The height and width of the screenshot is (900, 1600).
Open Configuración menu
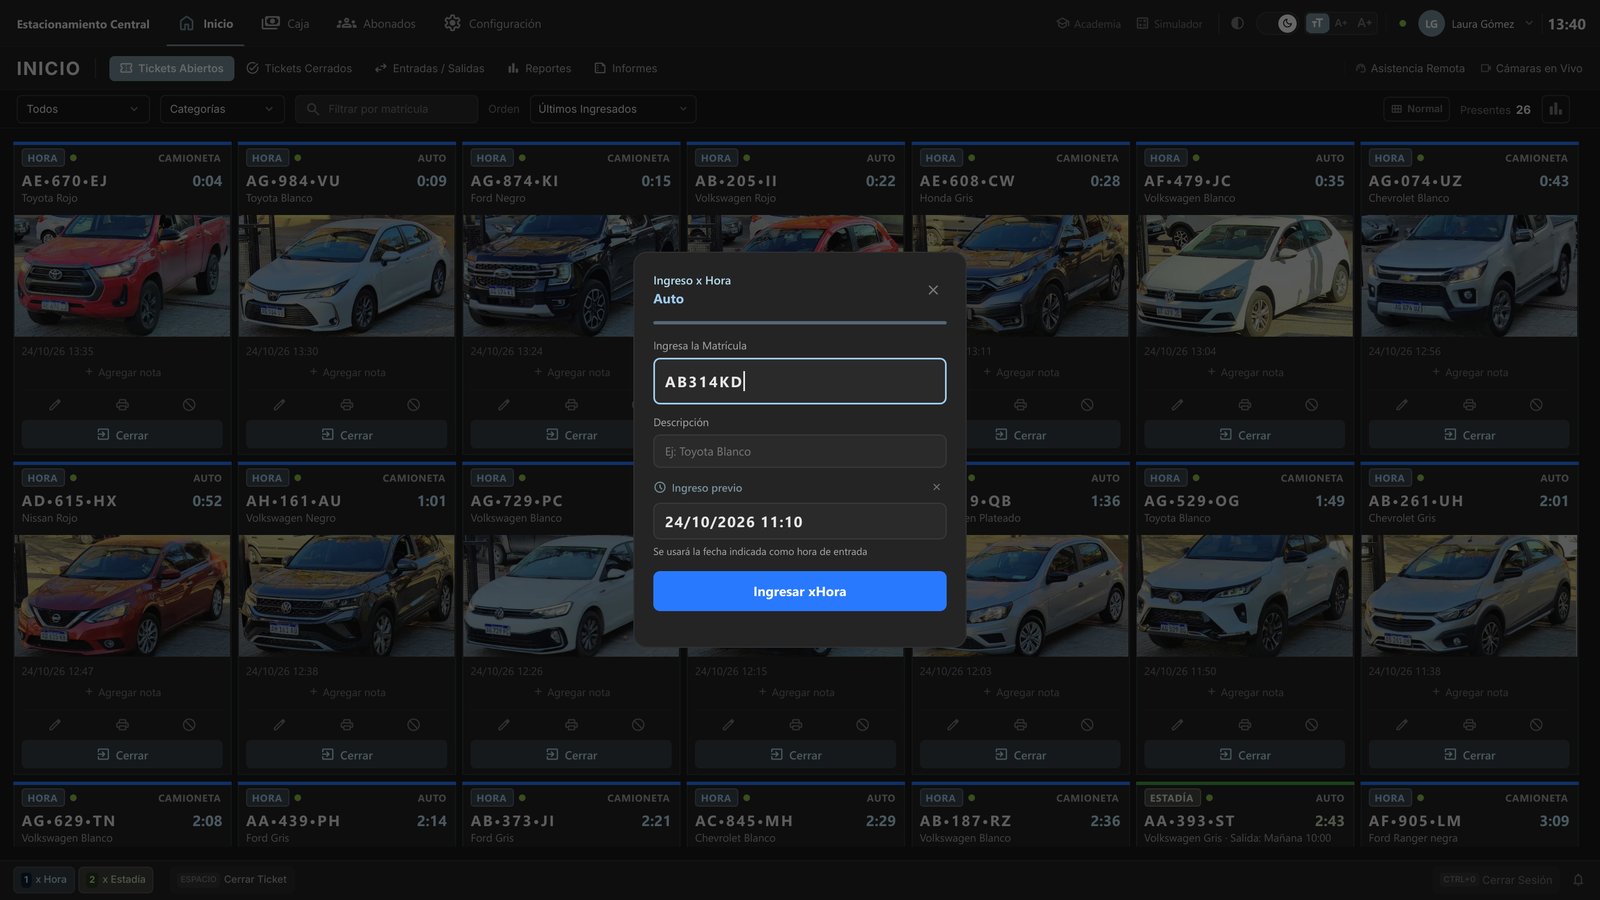coord(493,23)
